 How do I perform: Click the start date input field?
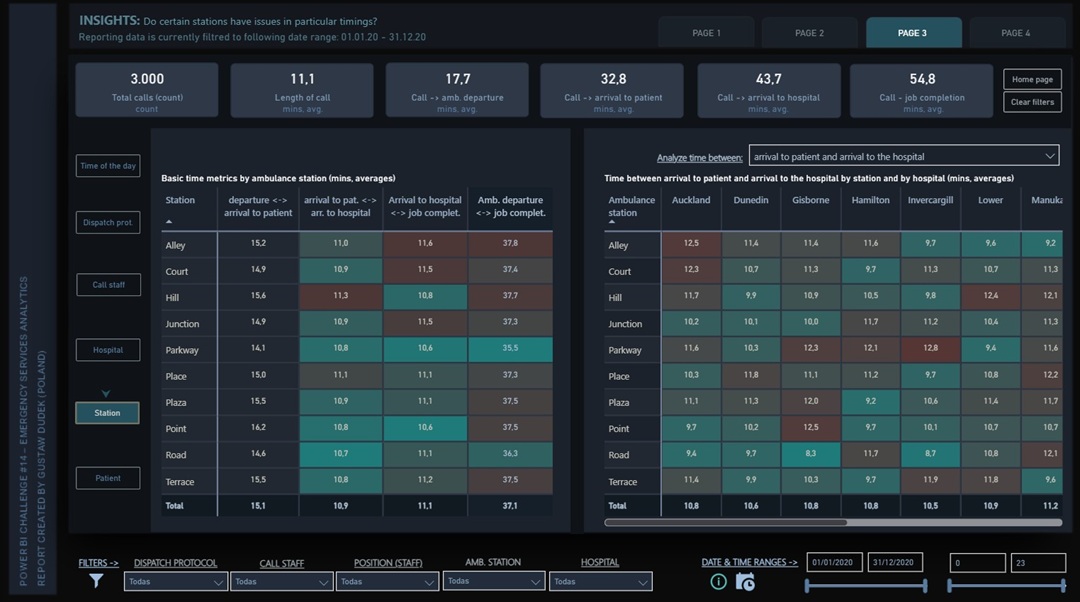[833, 562]
